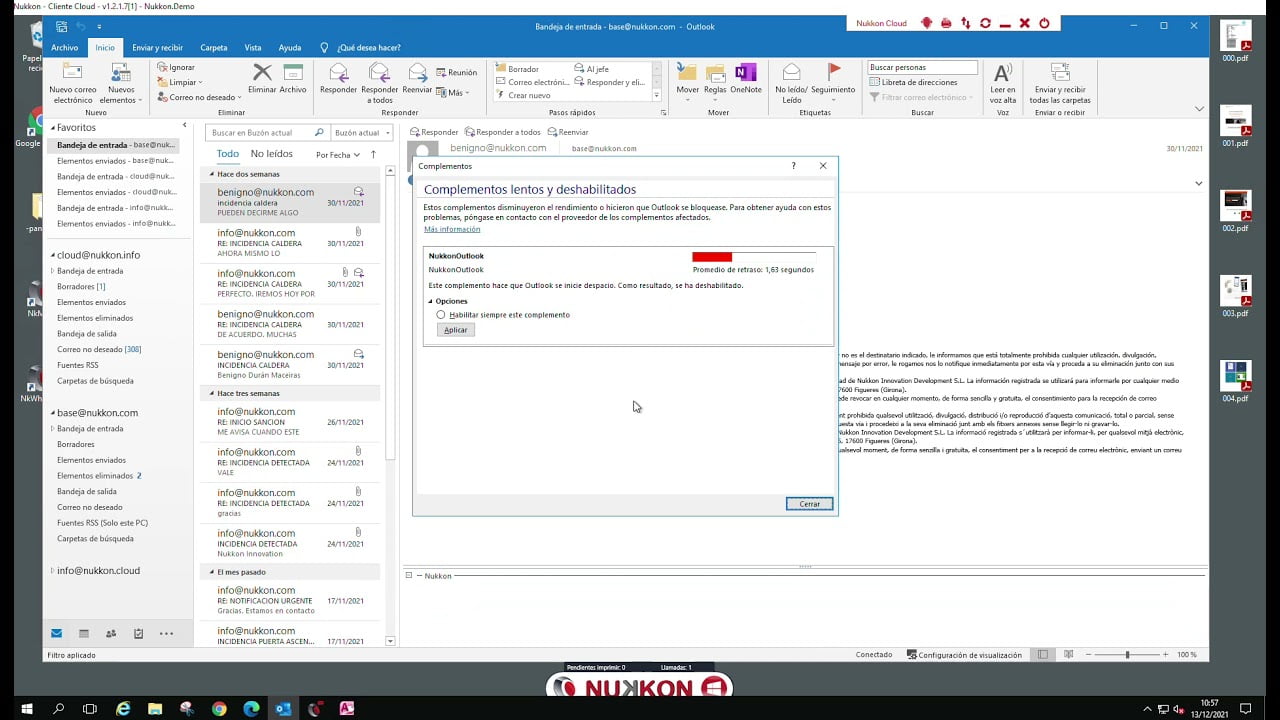The image size is (1280, 720).
Task: Open the Carpeta ribbon tab
Action: pyautogui.click(x=213, y=47)
